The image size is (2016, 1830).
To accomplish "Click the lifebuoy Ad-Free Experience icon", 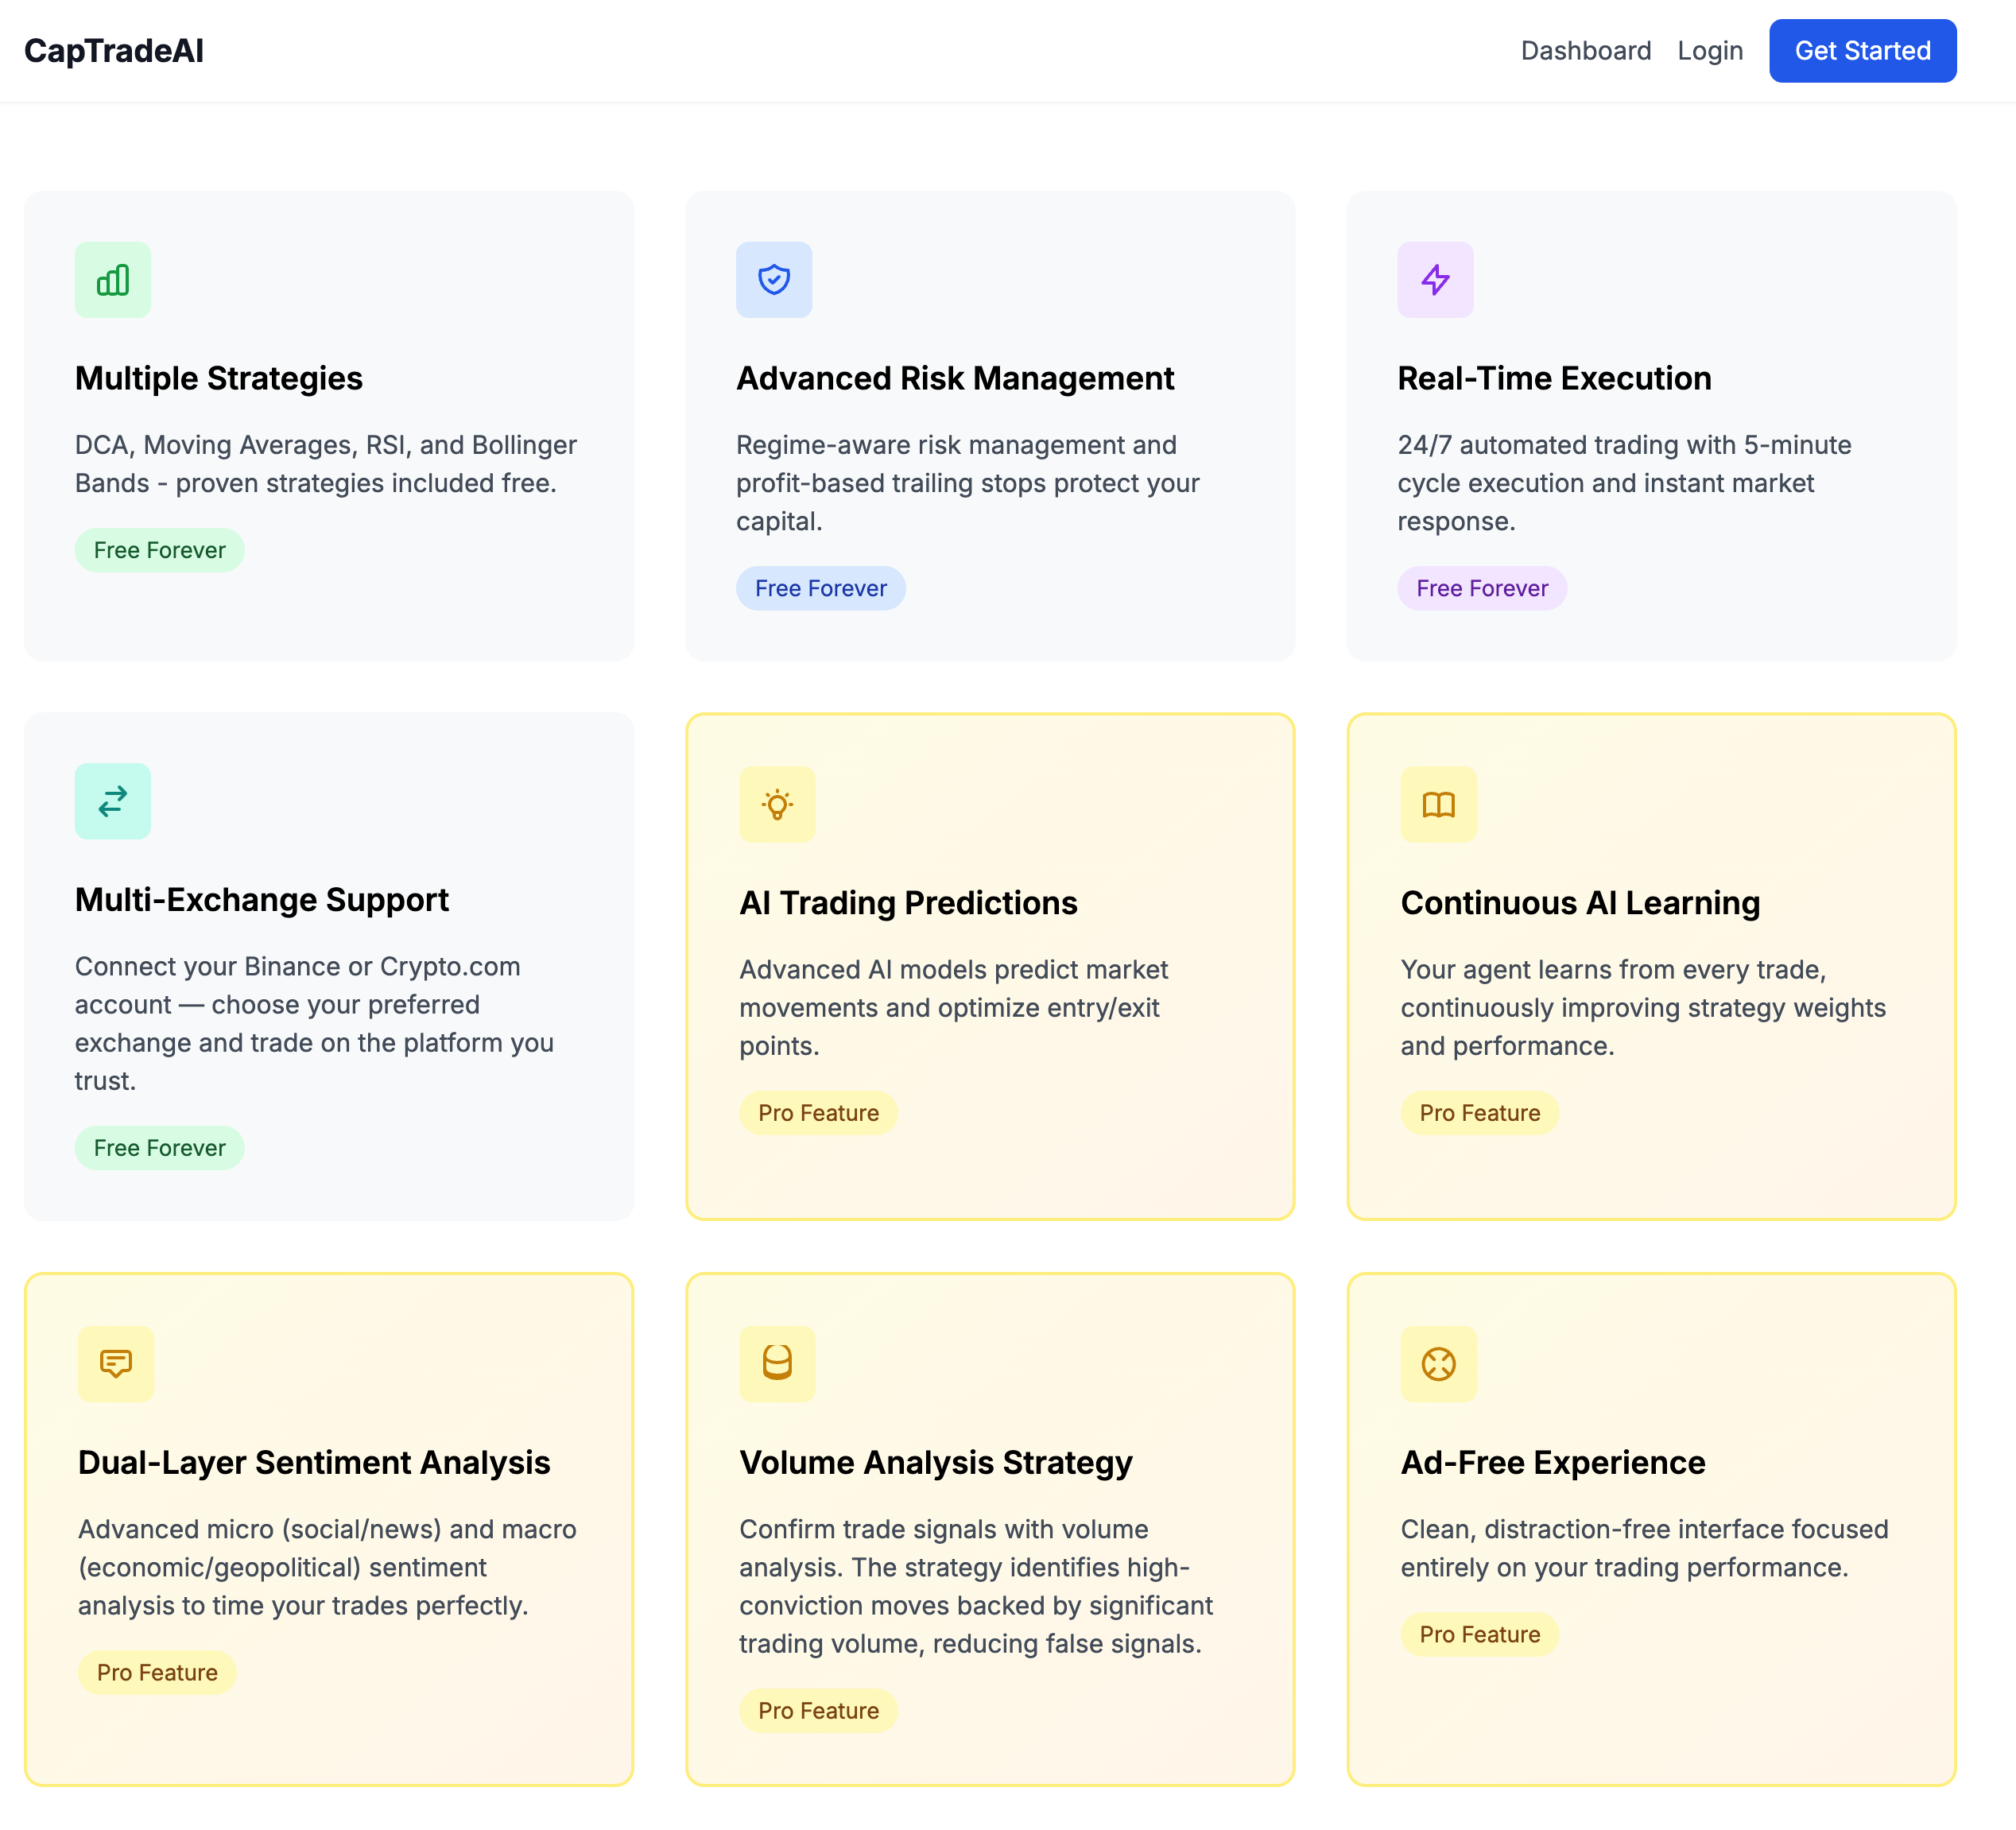I will (x=1438, y=1364).
